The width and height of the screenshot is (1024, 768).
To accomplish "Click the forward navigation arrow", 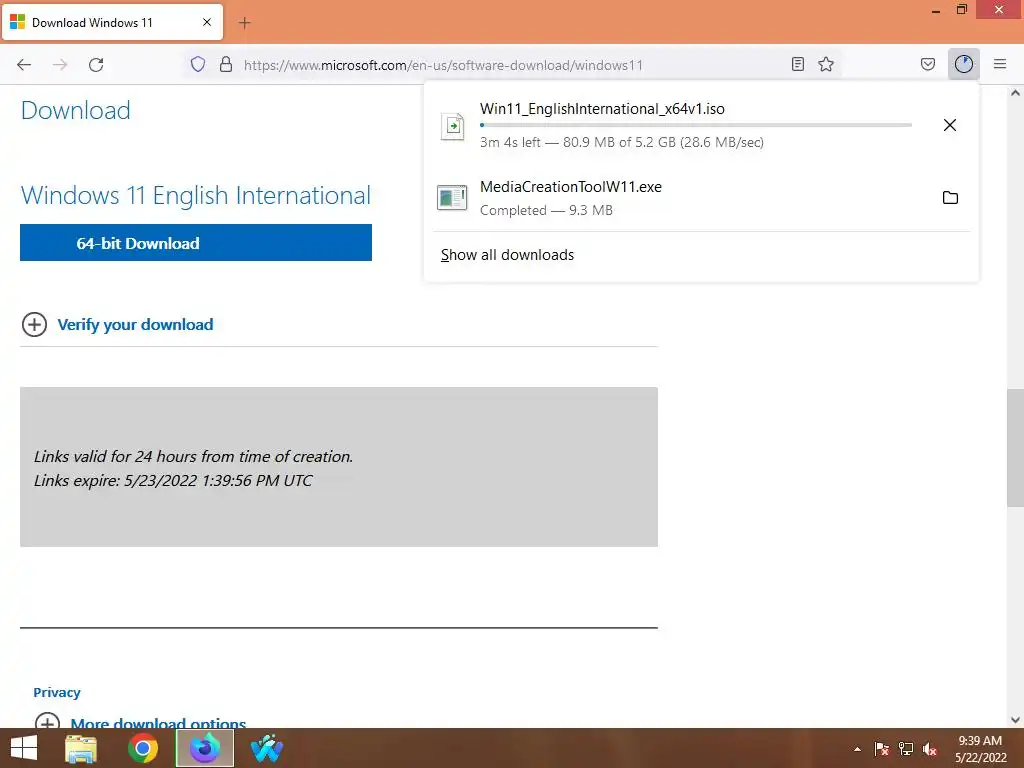I will click(60, 64).
